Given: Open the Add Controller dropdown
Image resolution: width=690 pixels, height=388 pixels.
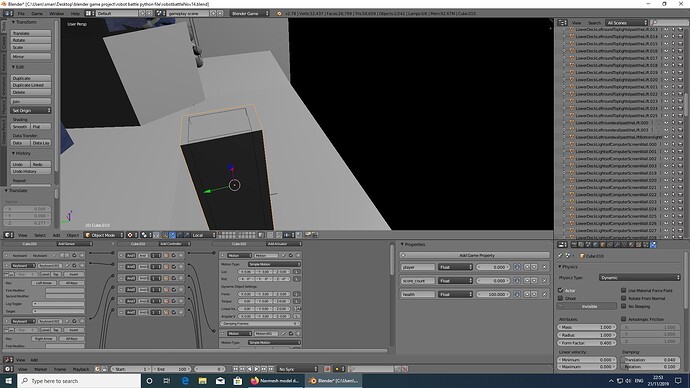Looking at the screenshot, I should tap(175, 244).
